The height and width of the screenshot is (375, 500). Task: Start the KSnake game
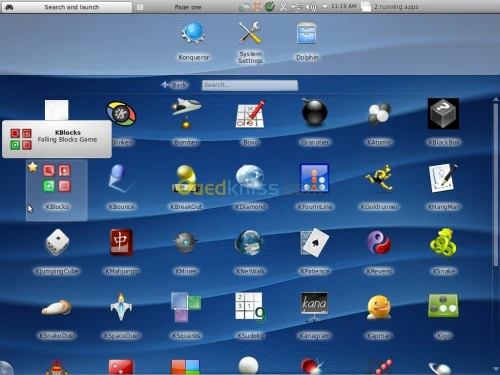tap(444, 252)
